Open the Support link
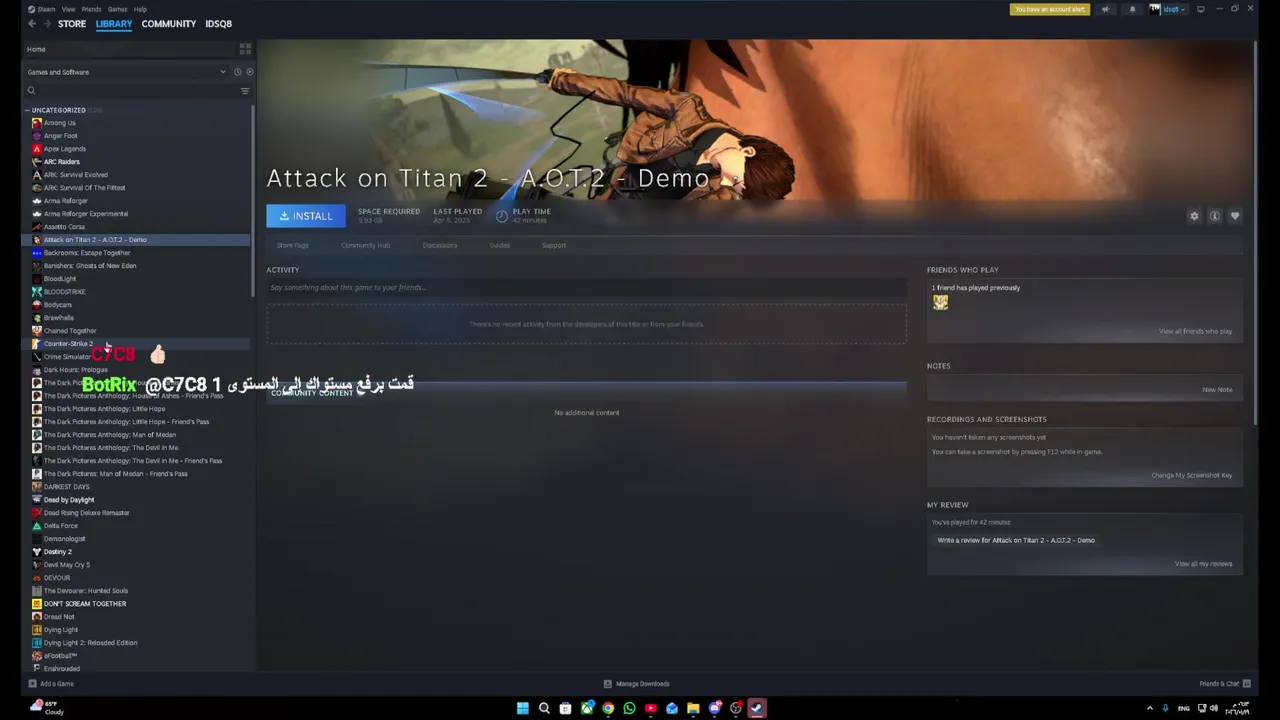The image size is (1280, 720). (x=554, y=245)
